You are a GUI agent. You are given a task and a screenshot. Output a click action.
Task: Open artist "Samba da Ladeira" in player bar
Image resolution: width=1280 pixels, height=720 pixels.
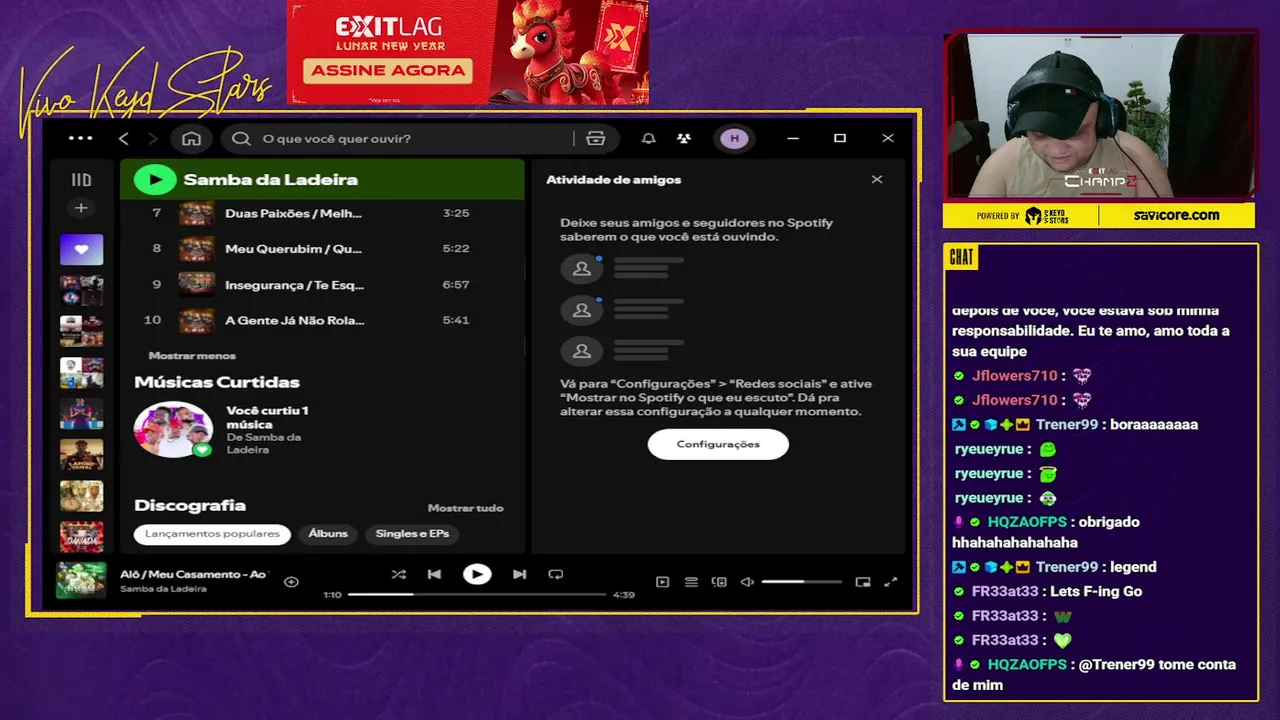163,589
